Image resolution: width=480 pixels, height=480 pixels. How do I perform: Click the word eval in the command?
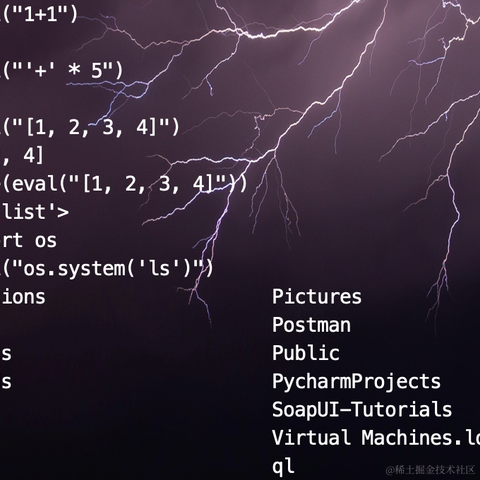35,184
